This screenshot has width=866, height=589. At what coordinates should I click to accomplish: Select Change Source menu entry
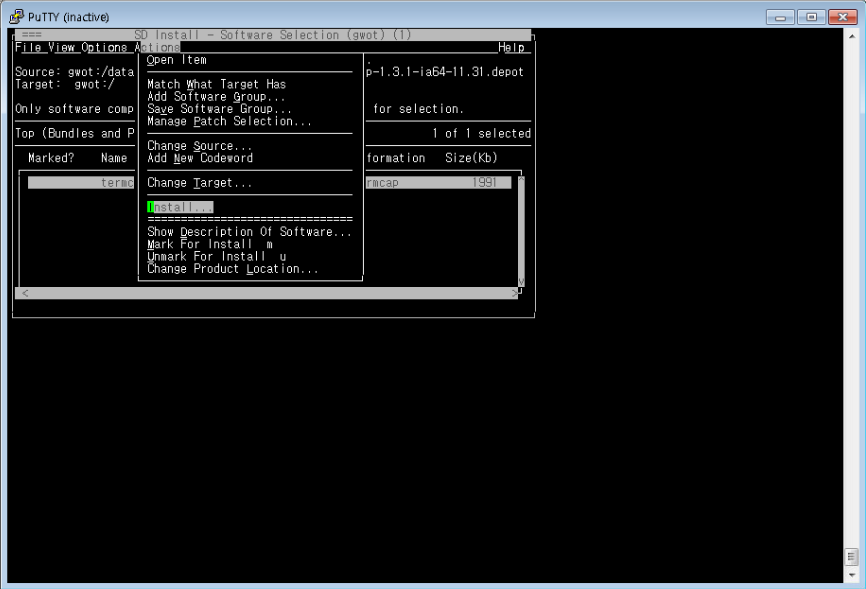(x=199, y=146)
